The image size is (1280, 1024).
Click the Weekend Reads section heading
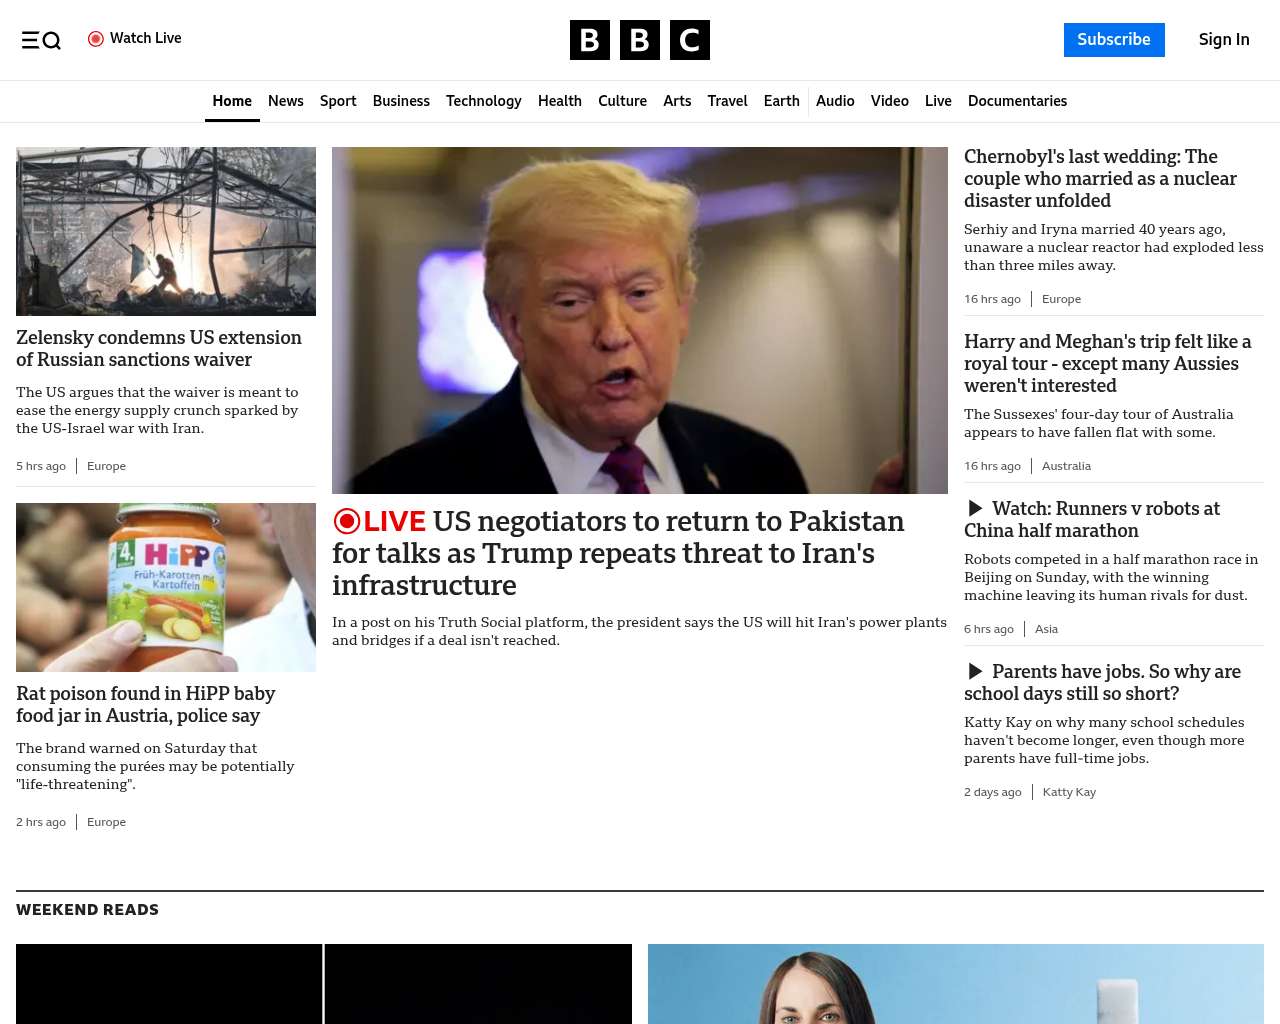(x=87, y=910)
